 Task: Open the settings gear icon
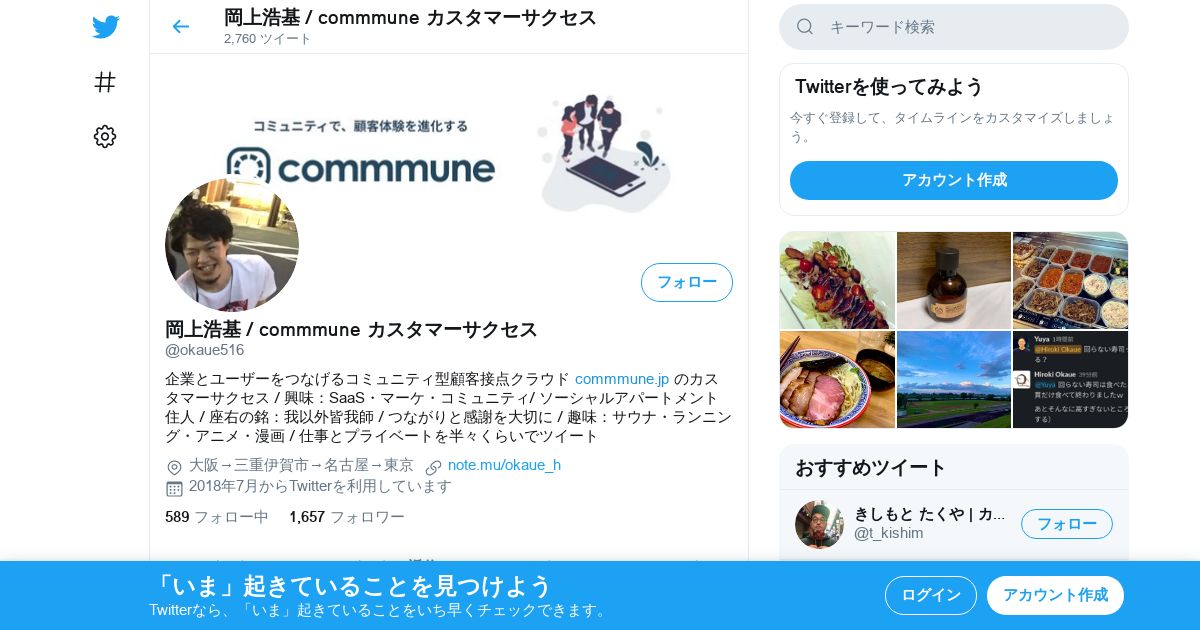105,137
